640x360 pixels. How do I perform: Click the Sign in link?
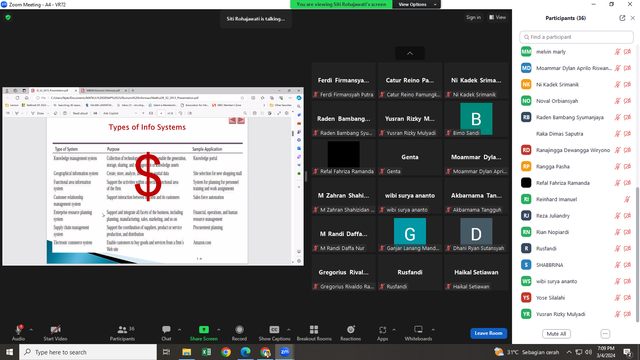[x=473, y=17]
